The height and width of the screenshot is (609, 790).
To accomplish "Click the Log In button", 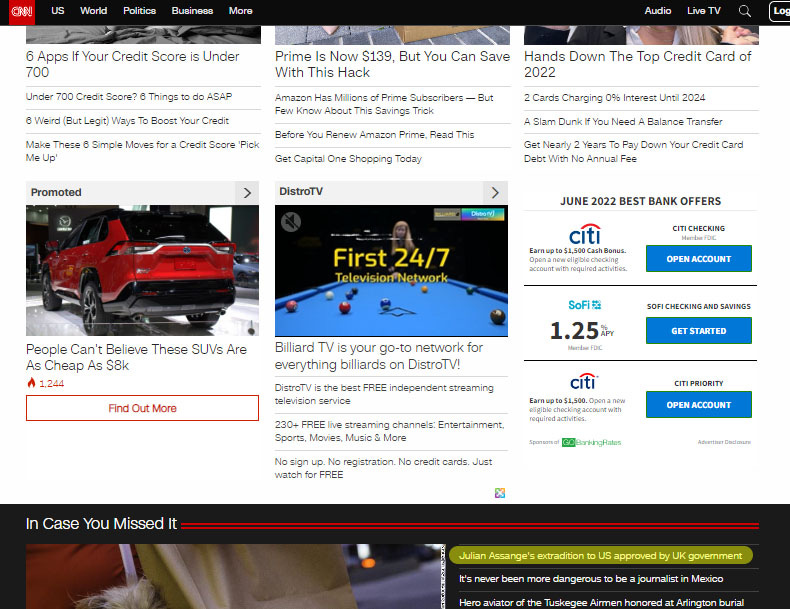I will pyautogui.click(x=779, y=11).
